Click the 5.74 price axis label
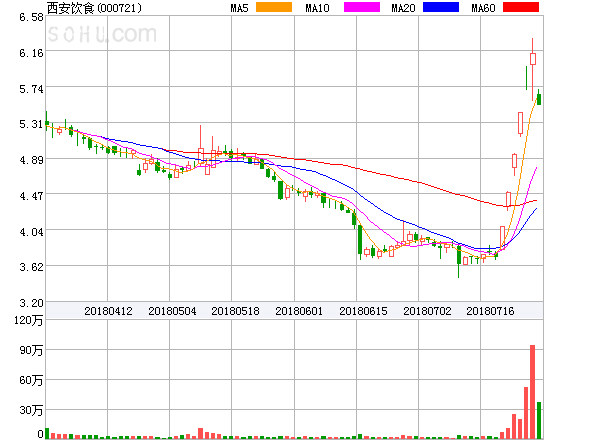Viewport: 600px width, 440px height. click(31, 89)
